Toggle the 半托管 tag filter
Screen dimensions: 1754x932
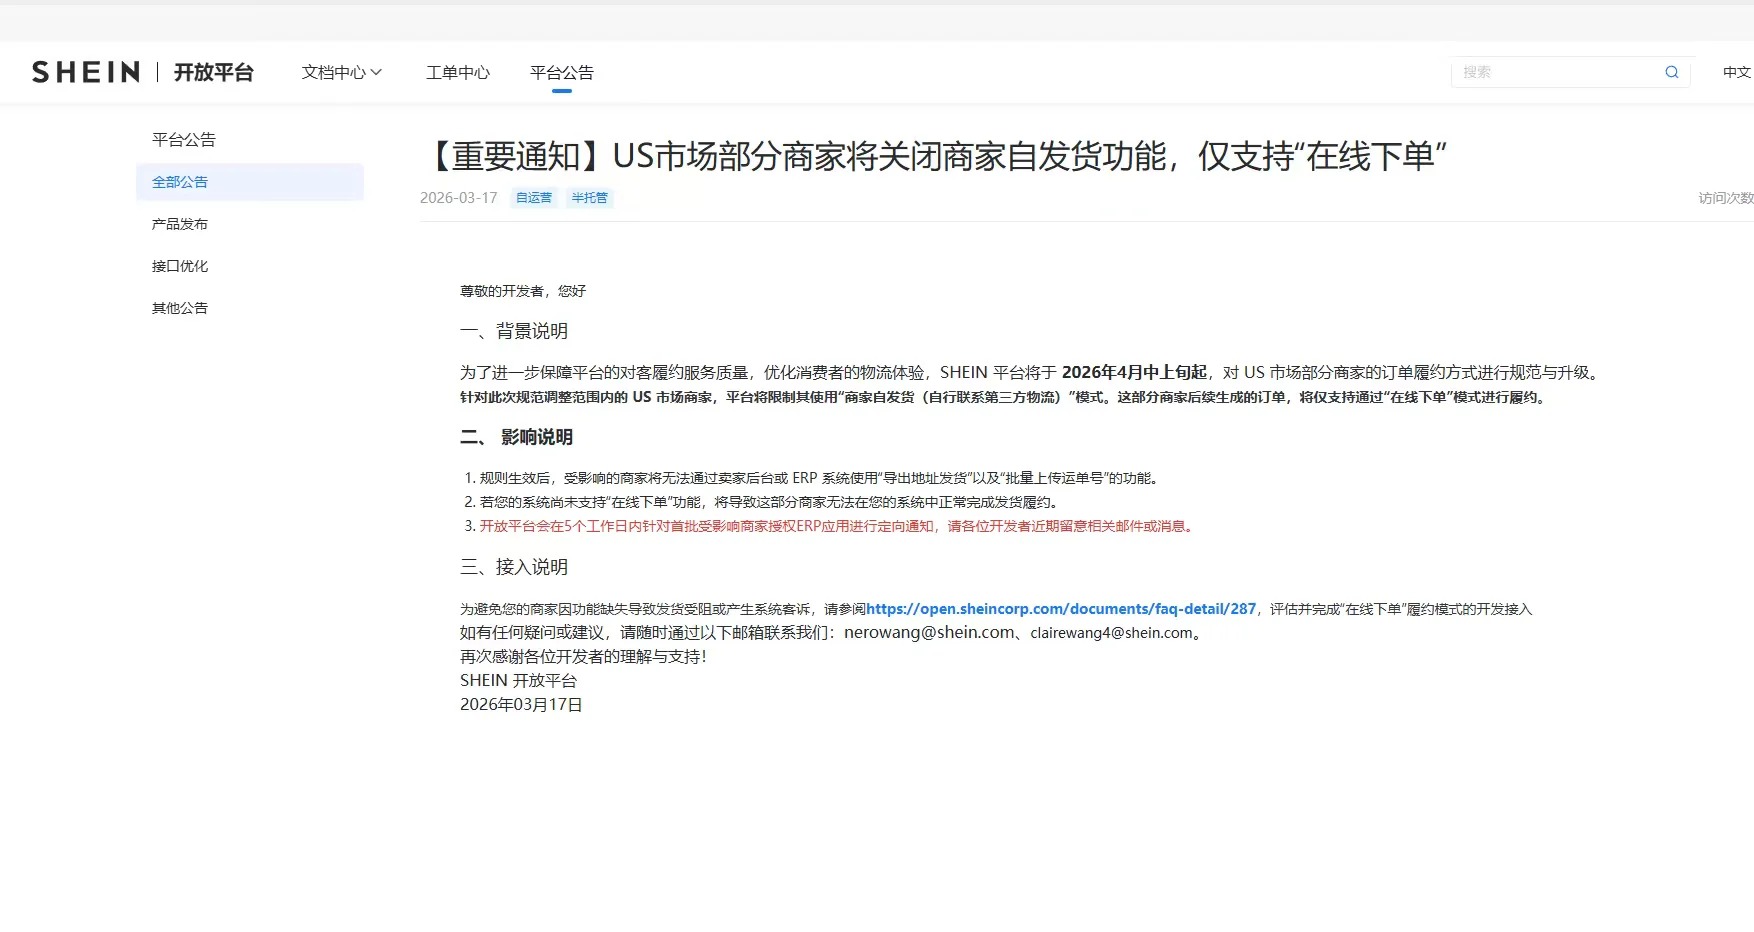pos(589,197)
